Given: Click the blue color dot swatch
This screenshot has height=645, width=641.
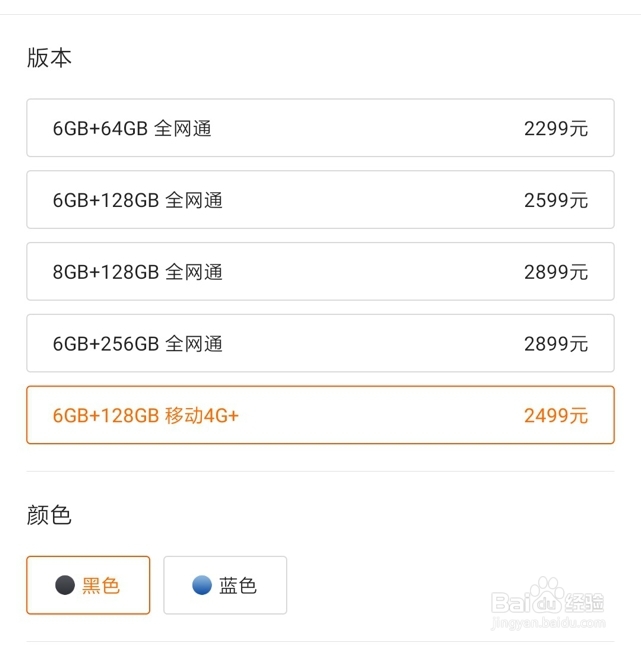Looking at the screenshot, I should [202, 585].
